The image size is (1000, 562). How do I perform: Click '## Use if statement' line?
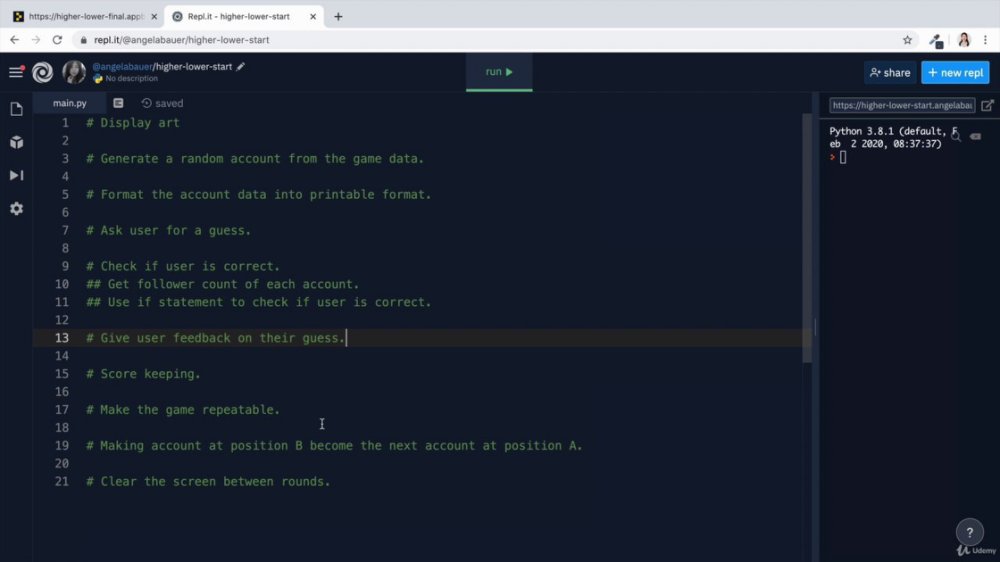tap(259, 302)
